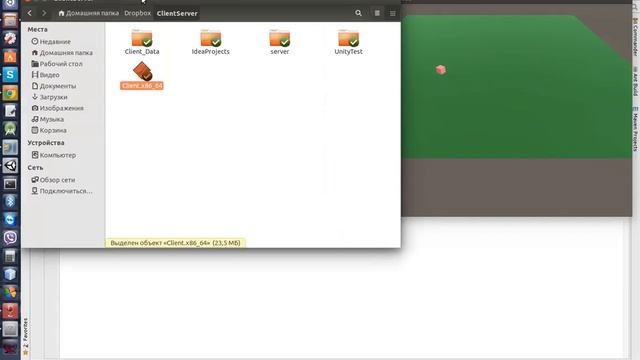Open Commander side tab in IDE
Screen dimensions: 640x360
tap(636, 36)
